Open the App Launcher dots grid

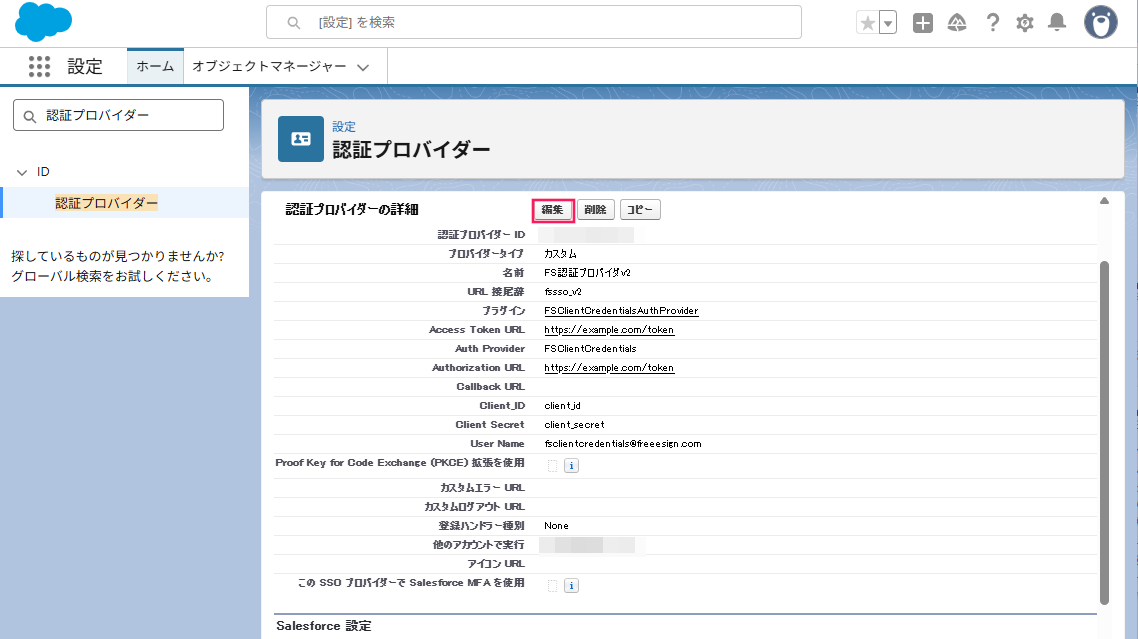pyautogui.click(x=39, y=66)
